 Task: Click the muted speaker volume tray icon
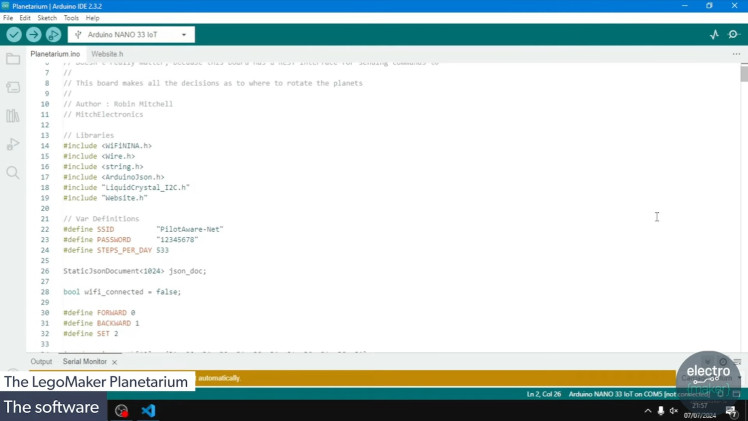[x=674, y=411]
